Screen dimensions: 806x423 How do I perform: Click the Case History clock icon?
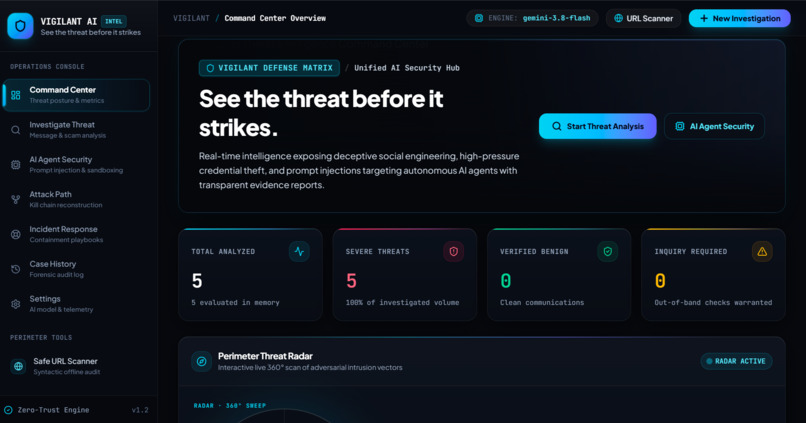(x=16, y=269)
